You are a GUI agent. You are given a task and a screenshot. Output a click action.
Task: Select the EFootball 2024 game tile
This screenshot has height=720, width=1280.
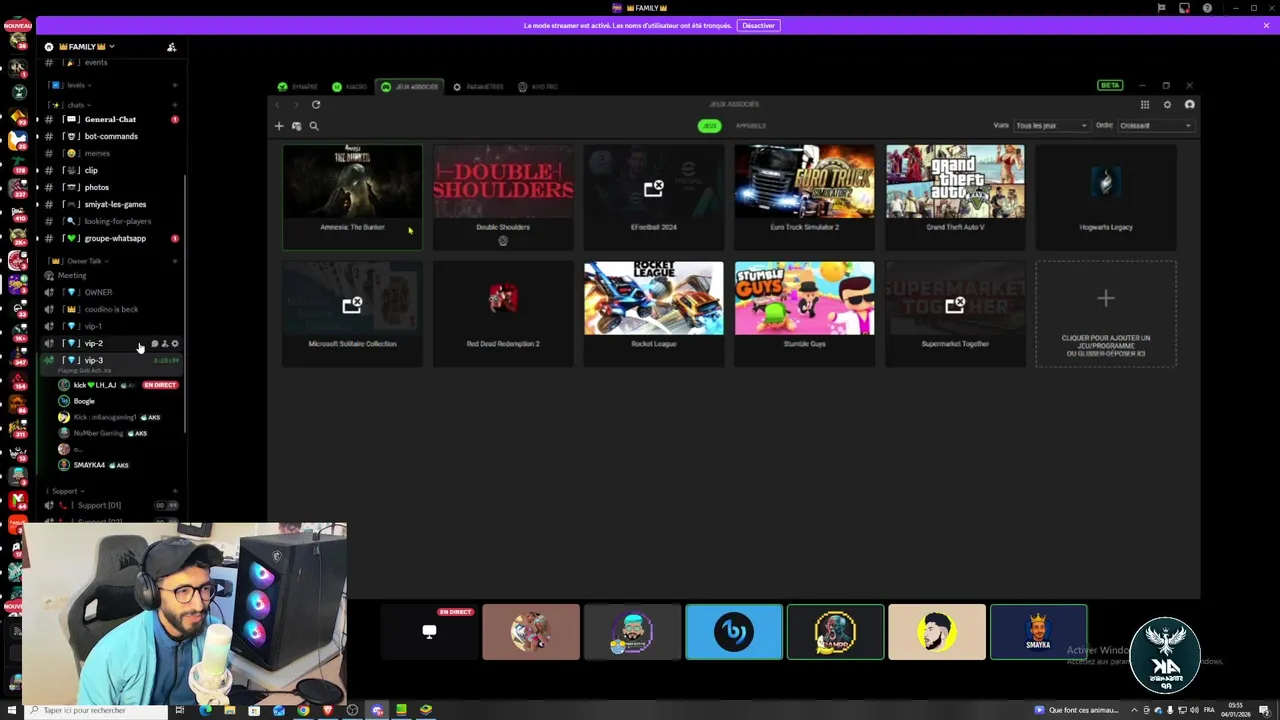654,196
